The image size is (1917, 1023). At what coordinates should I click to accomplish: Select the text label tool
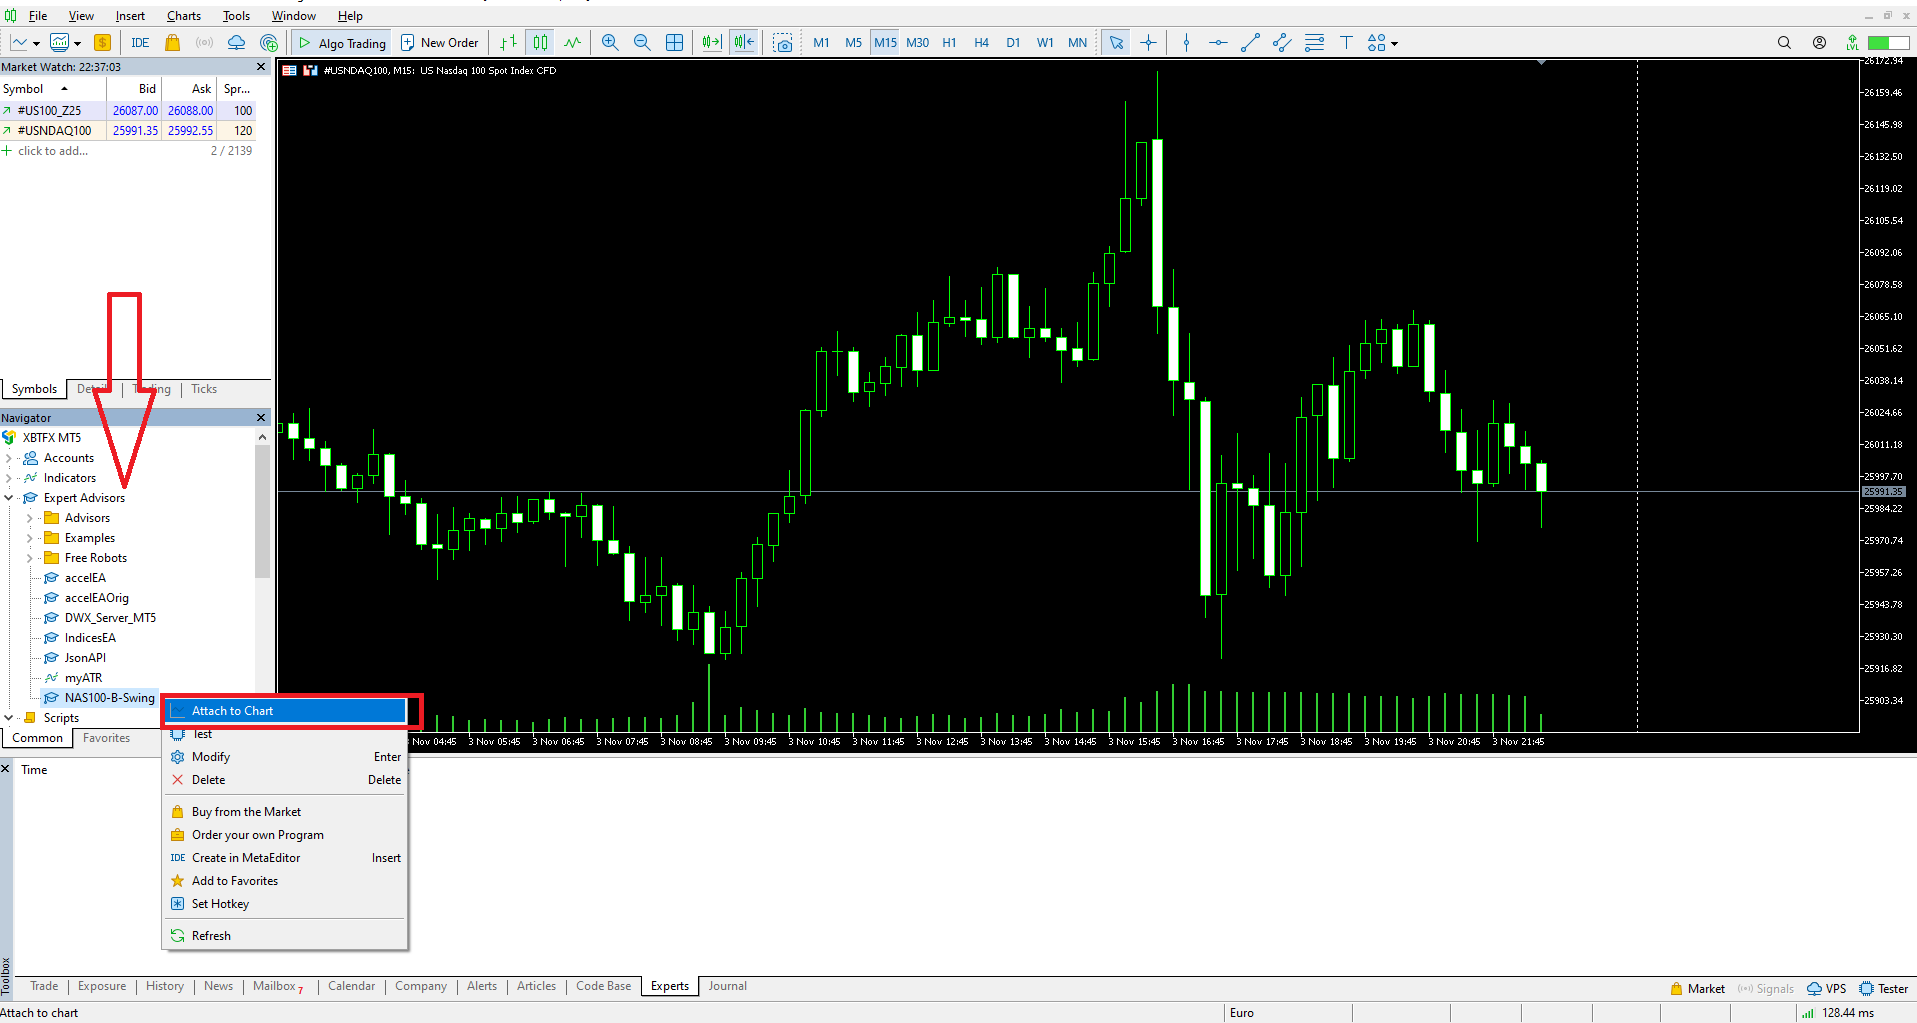point(1346,42)
